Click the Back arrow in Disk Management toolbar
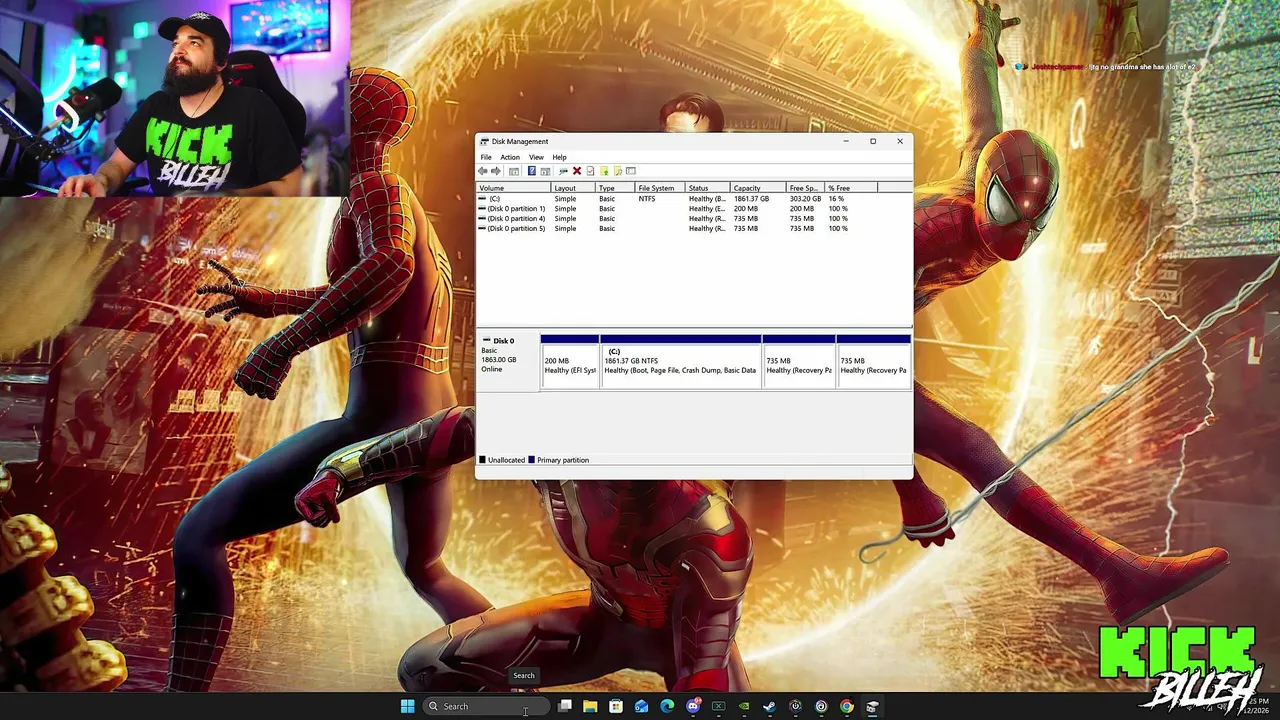This screenshot has width=1280, height=720. (x=483, y=171)
